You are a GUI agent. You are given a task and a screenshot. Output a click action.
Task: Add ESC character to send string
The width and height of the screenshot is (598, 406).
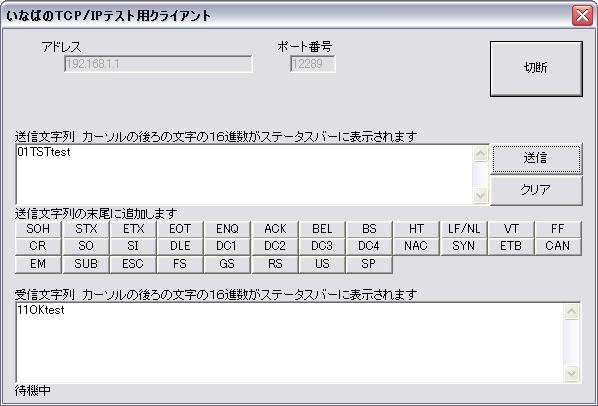(x=133, y=264)
